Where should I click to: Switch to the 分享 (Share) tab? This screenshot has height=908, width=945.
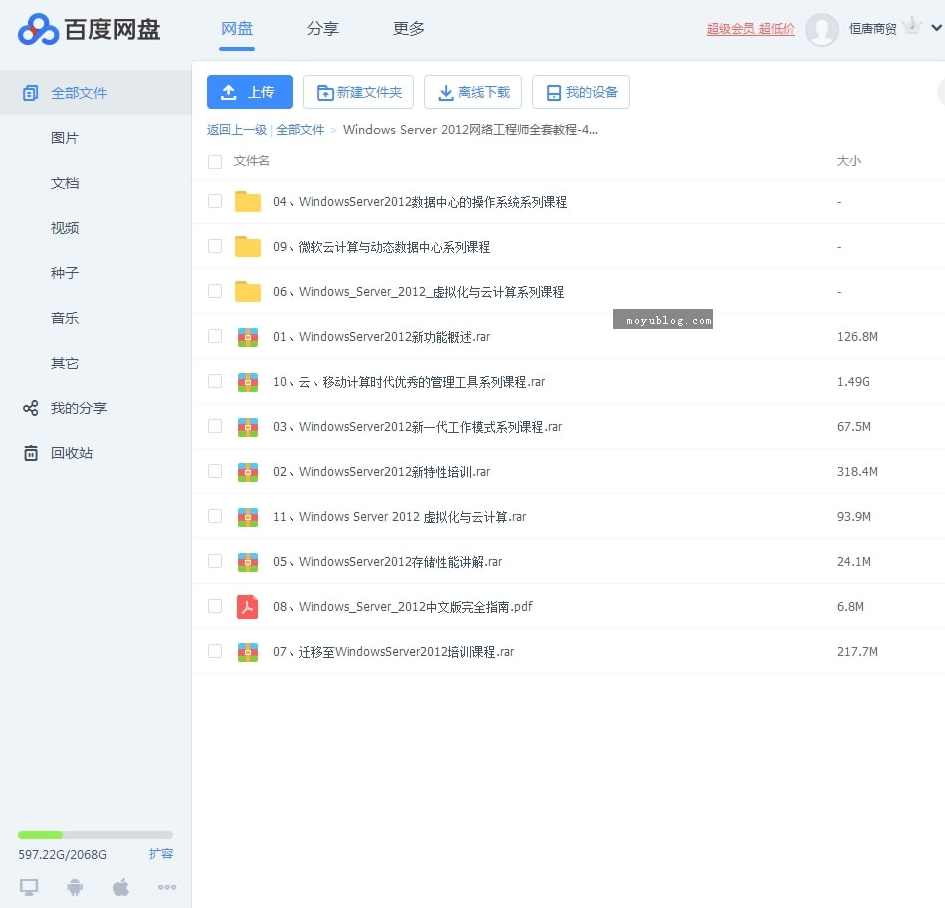click(x=323, y=29)
